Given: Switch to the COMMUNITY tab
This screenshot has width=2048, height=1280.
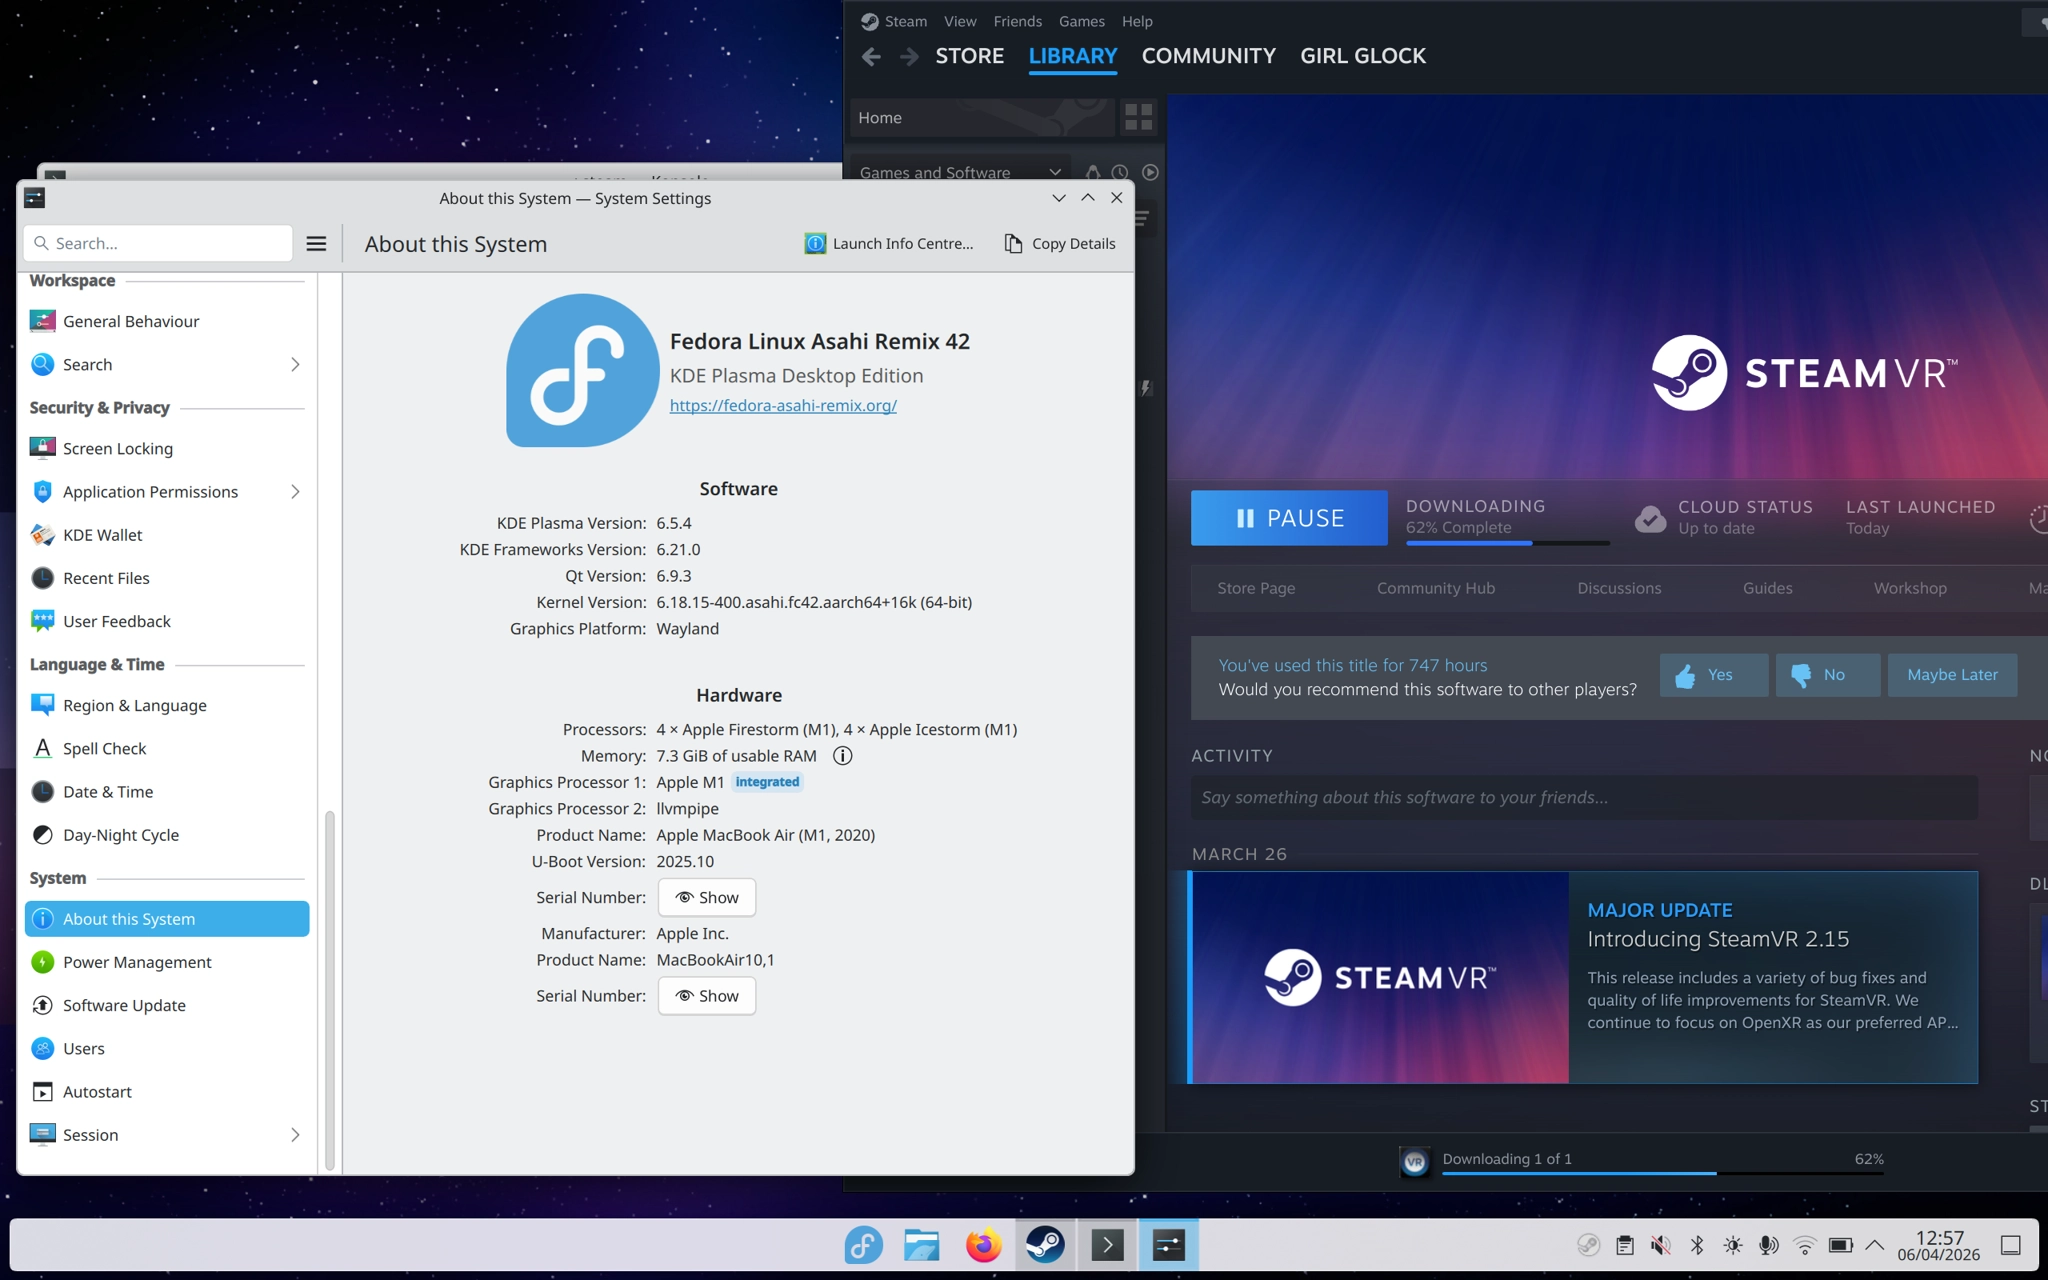Looking at the screenshot, I should pyautogui.click(x=1208, y=56).
